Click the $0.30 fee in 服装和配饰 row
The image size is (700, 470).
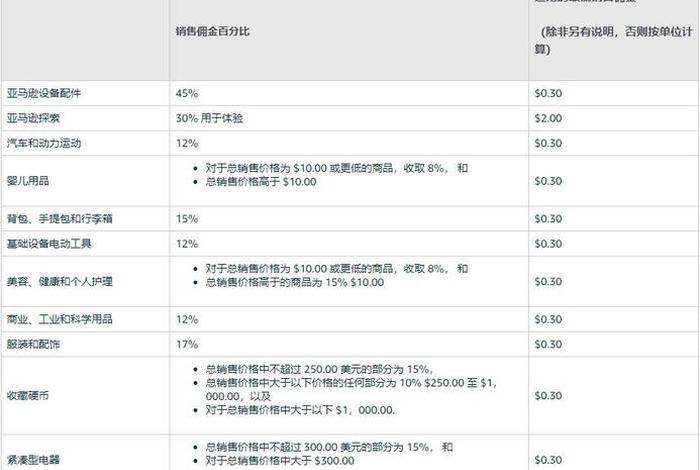548,344
